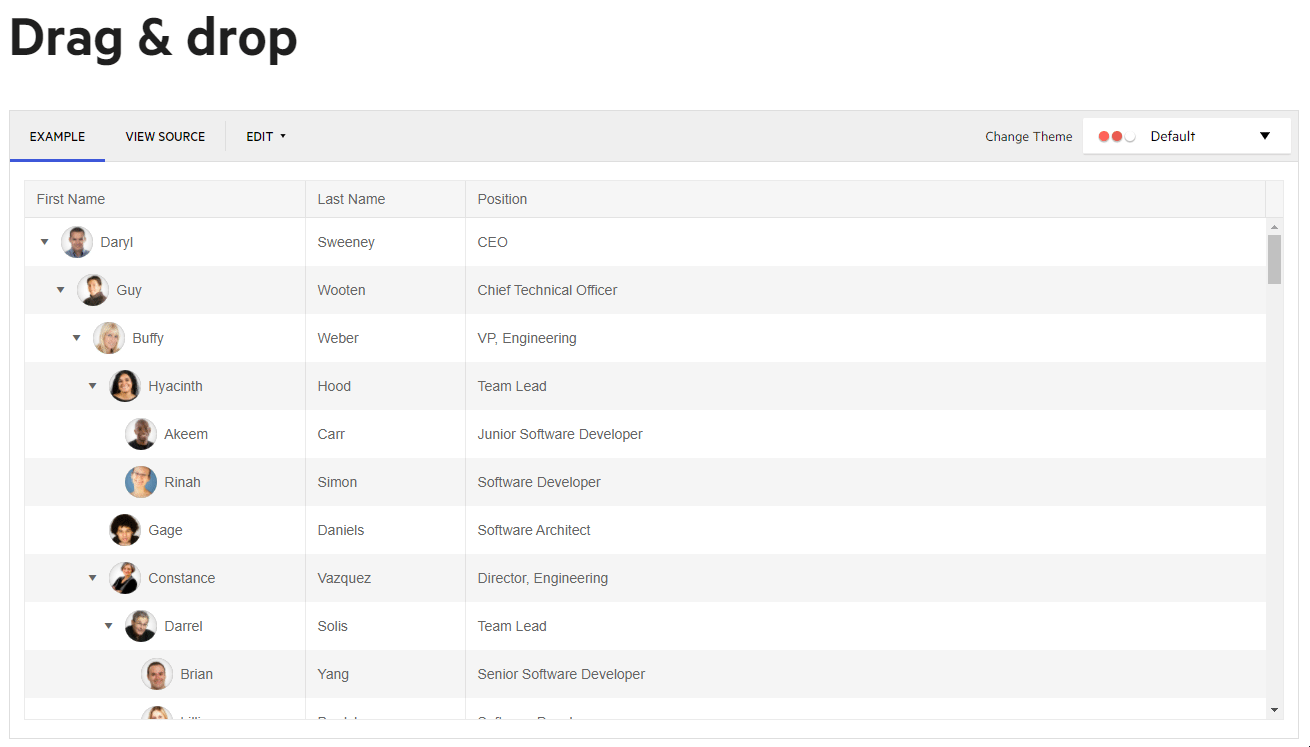Click Guy Wooten's avatar photo
Viewport: 1310px width, 747px height.
point(93,290)
